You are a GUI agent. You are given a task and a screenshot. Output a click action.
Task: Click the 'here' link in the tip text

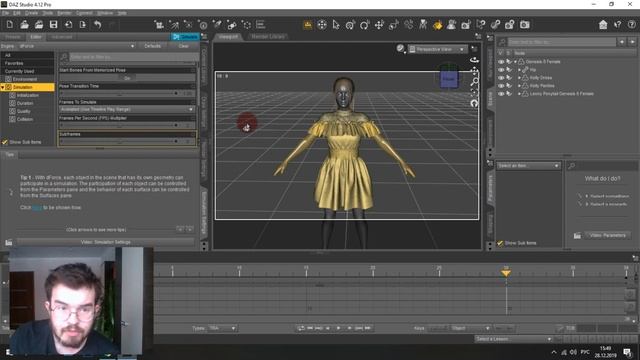click(x=37, y=208)
